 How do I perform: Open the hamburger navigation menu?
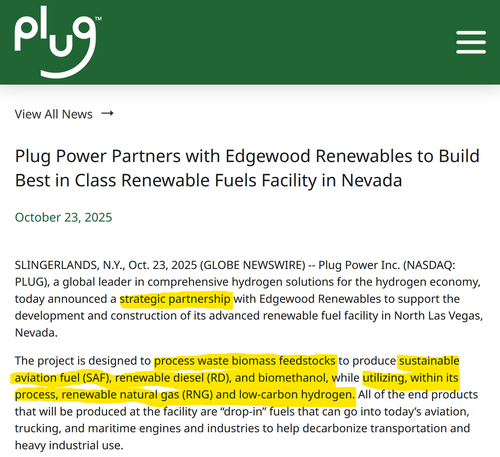(x=471, y=42)
